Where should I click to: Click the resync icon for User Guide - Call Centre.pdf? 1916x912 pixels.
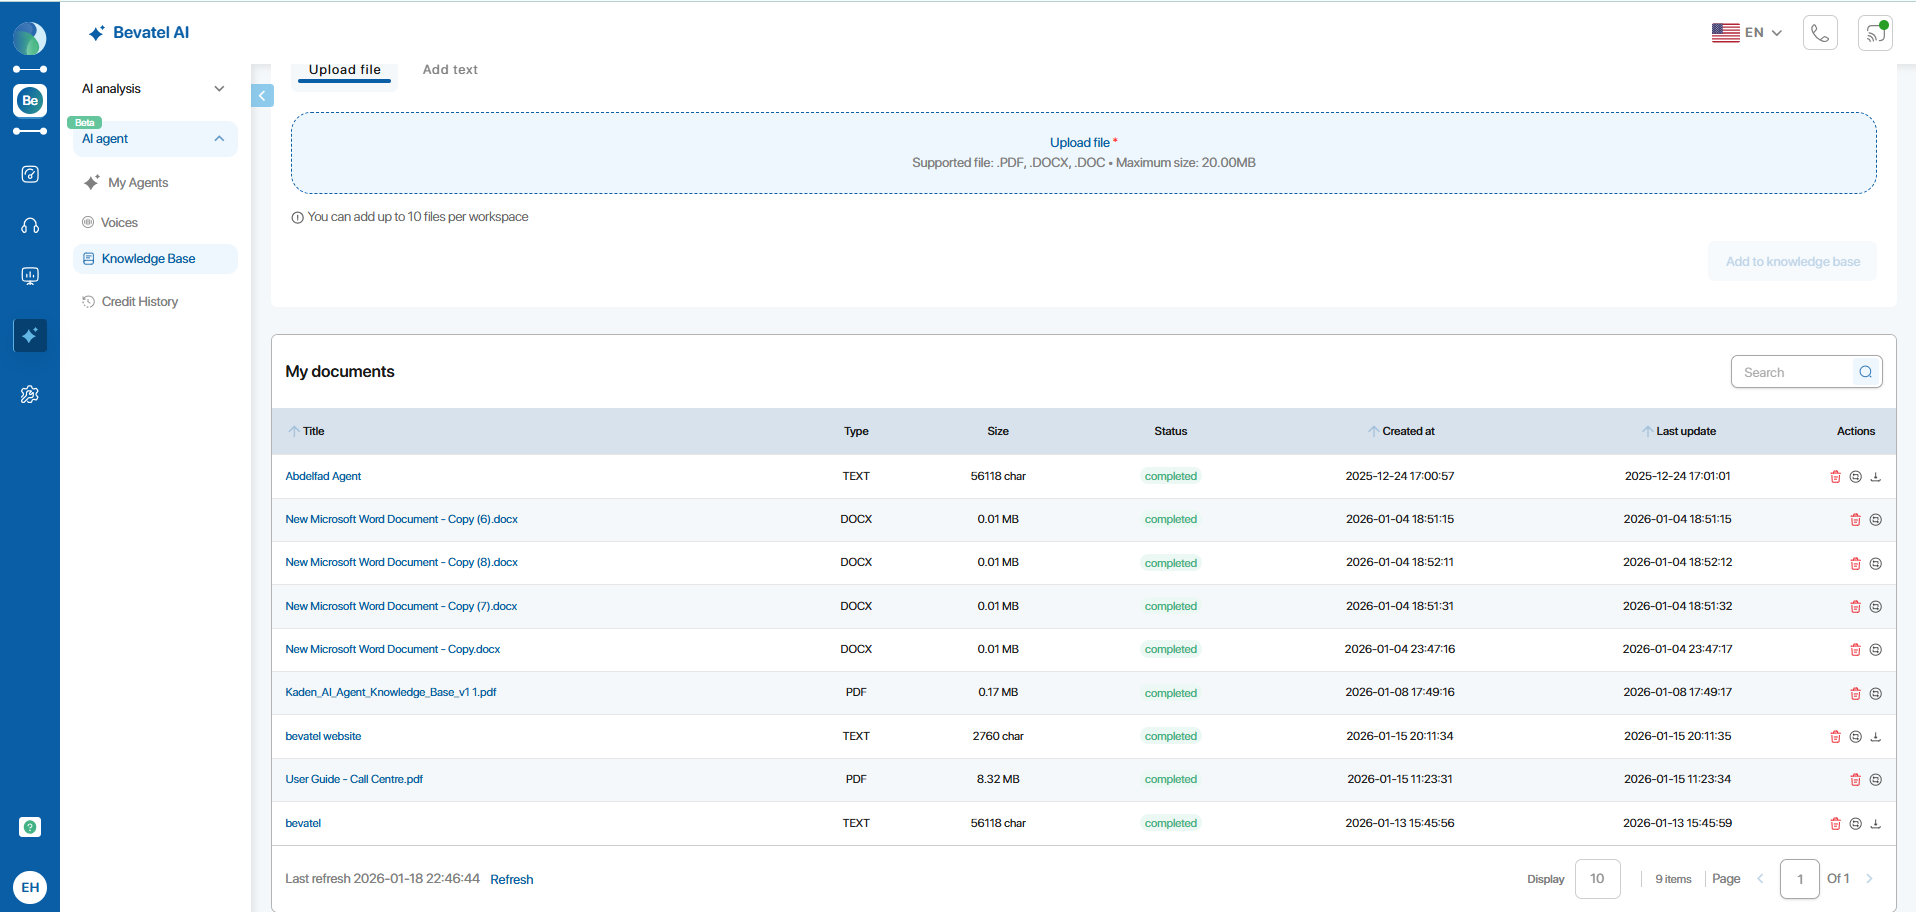coord(1876,780)
